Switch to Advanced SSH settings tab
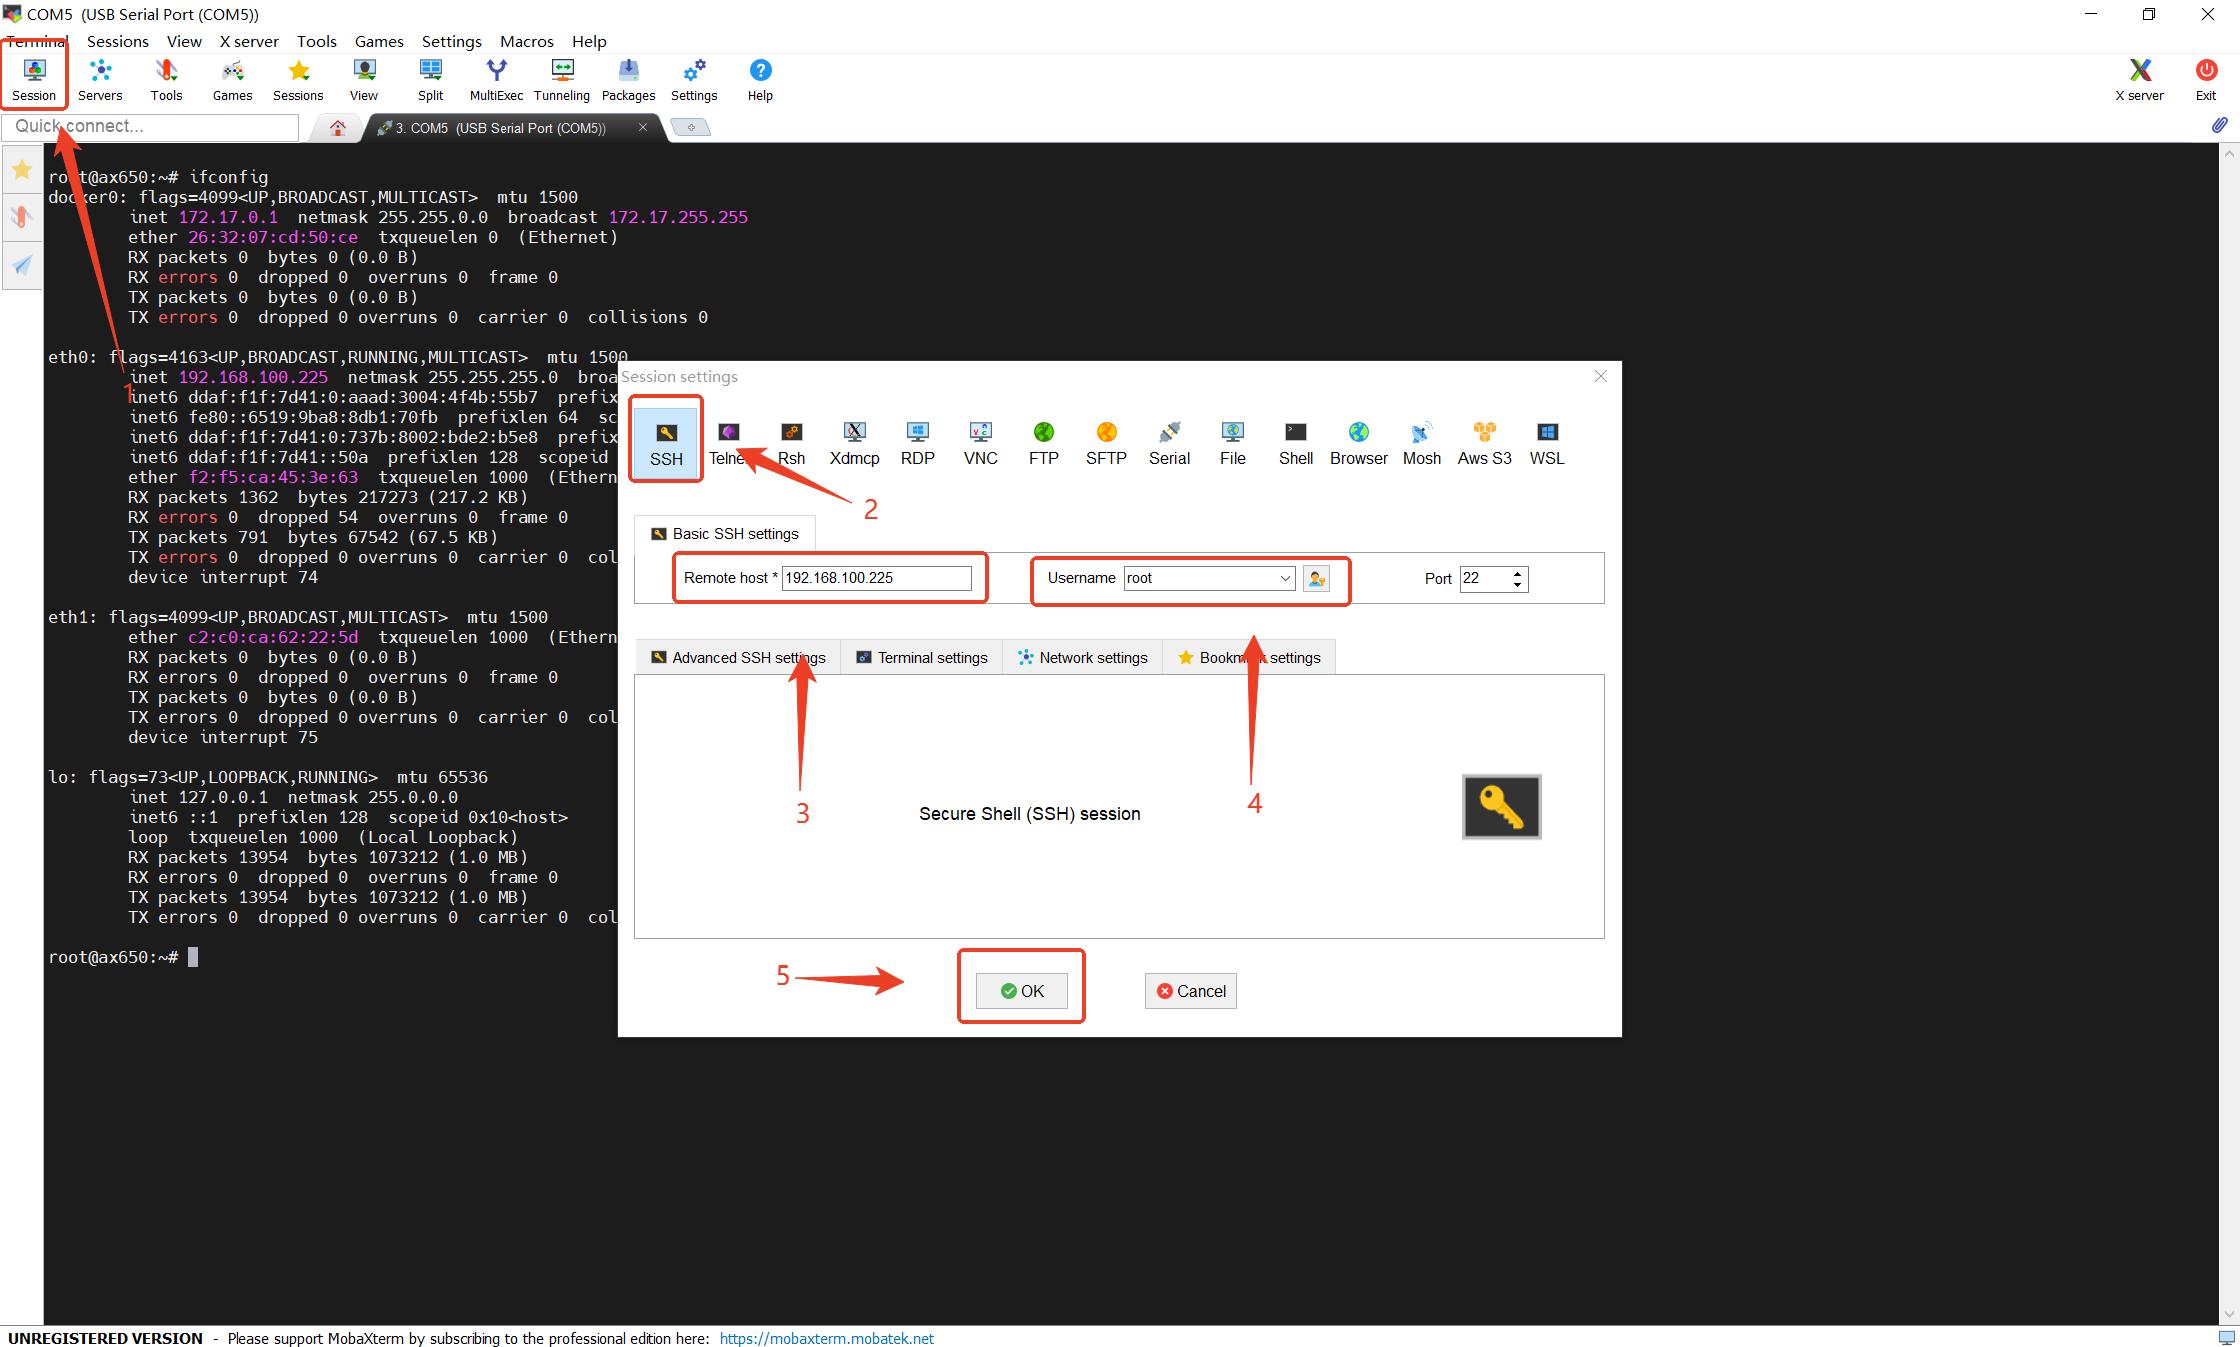The height and width of the screenshot is (1347, 2240). [x=738, y=657]
